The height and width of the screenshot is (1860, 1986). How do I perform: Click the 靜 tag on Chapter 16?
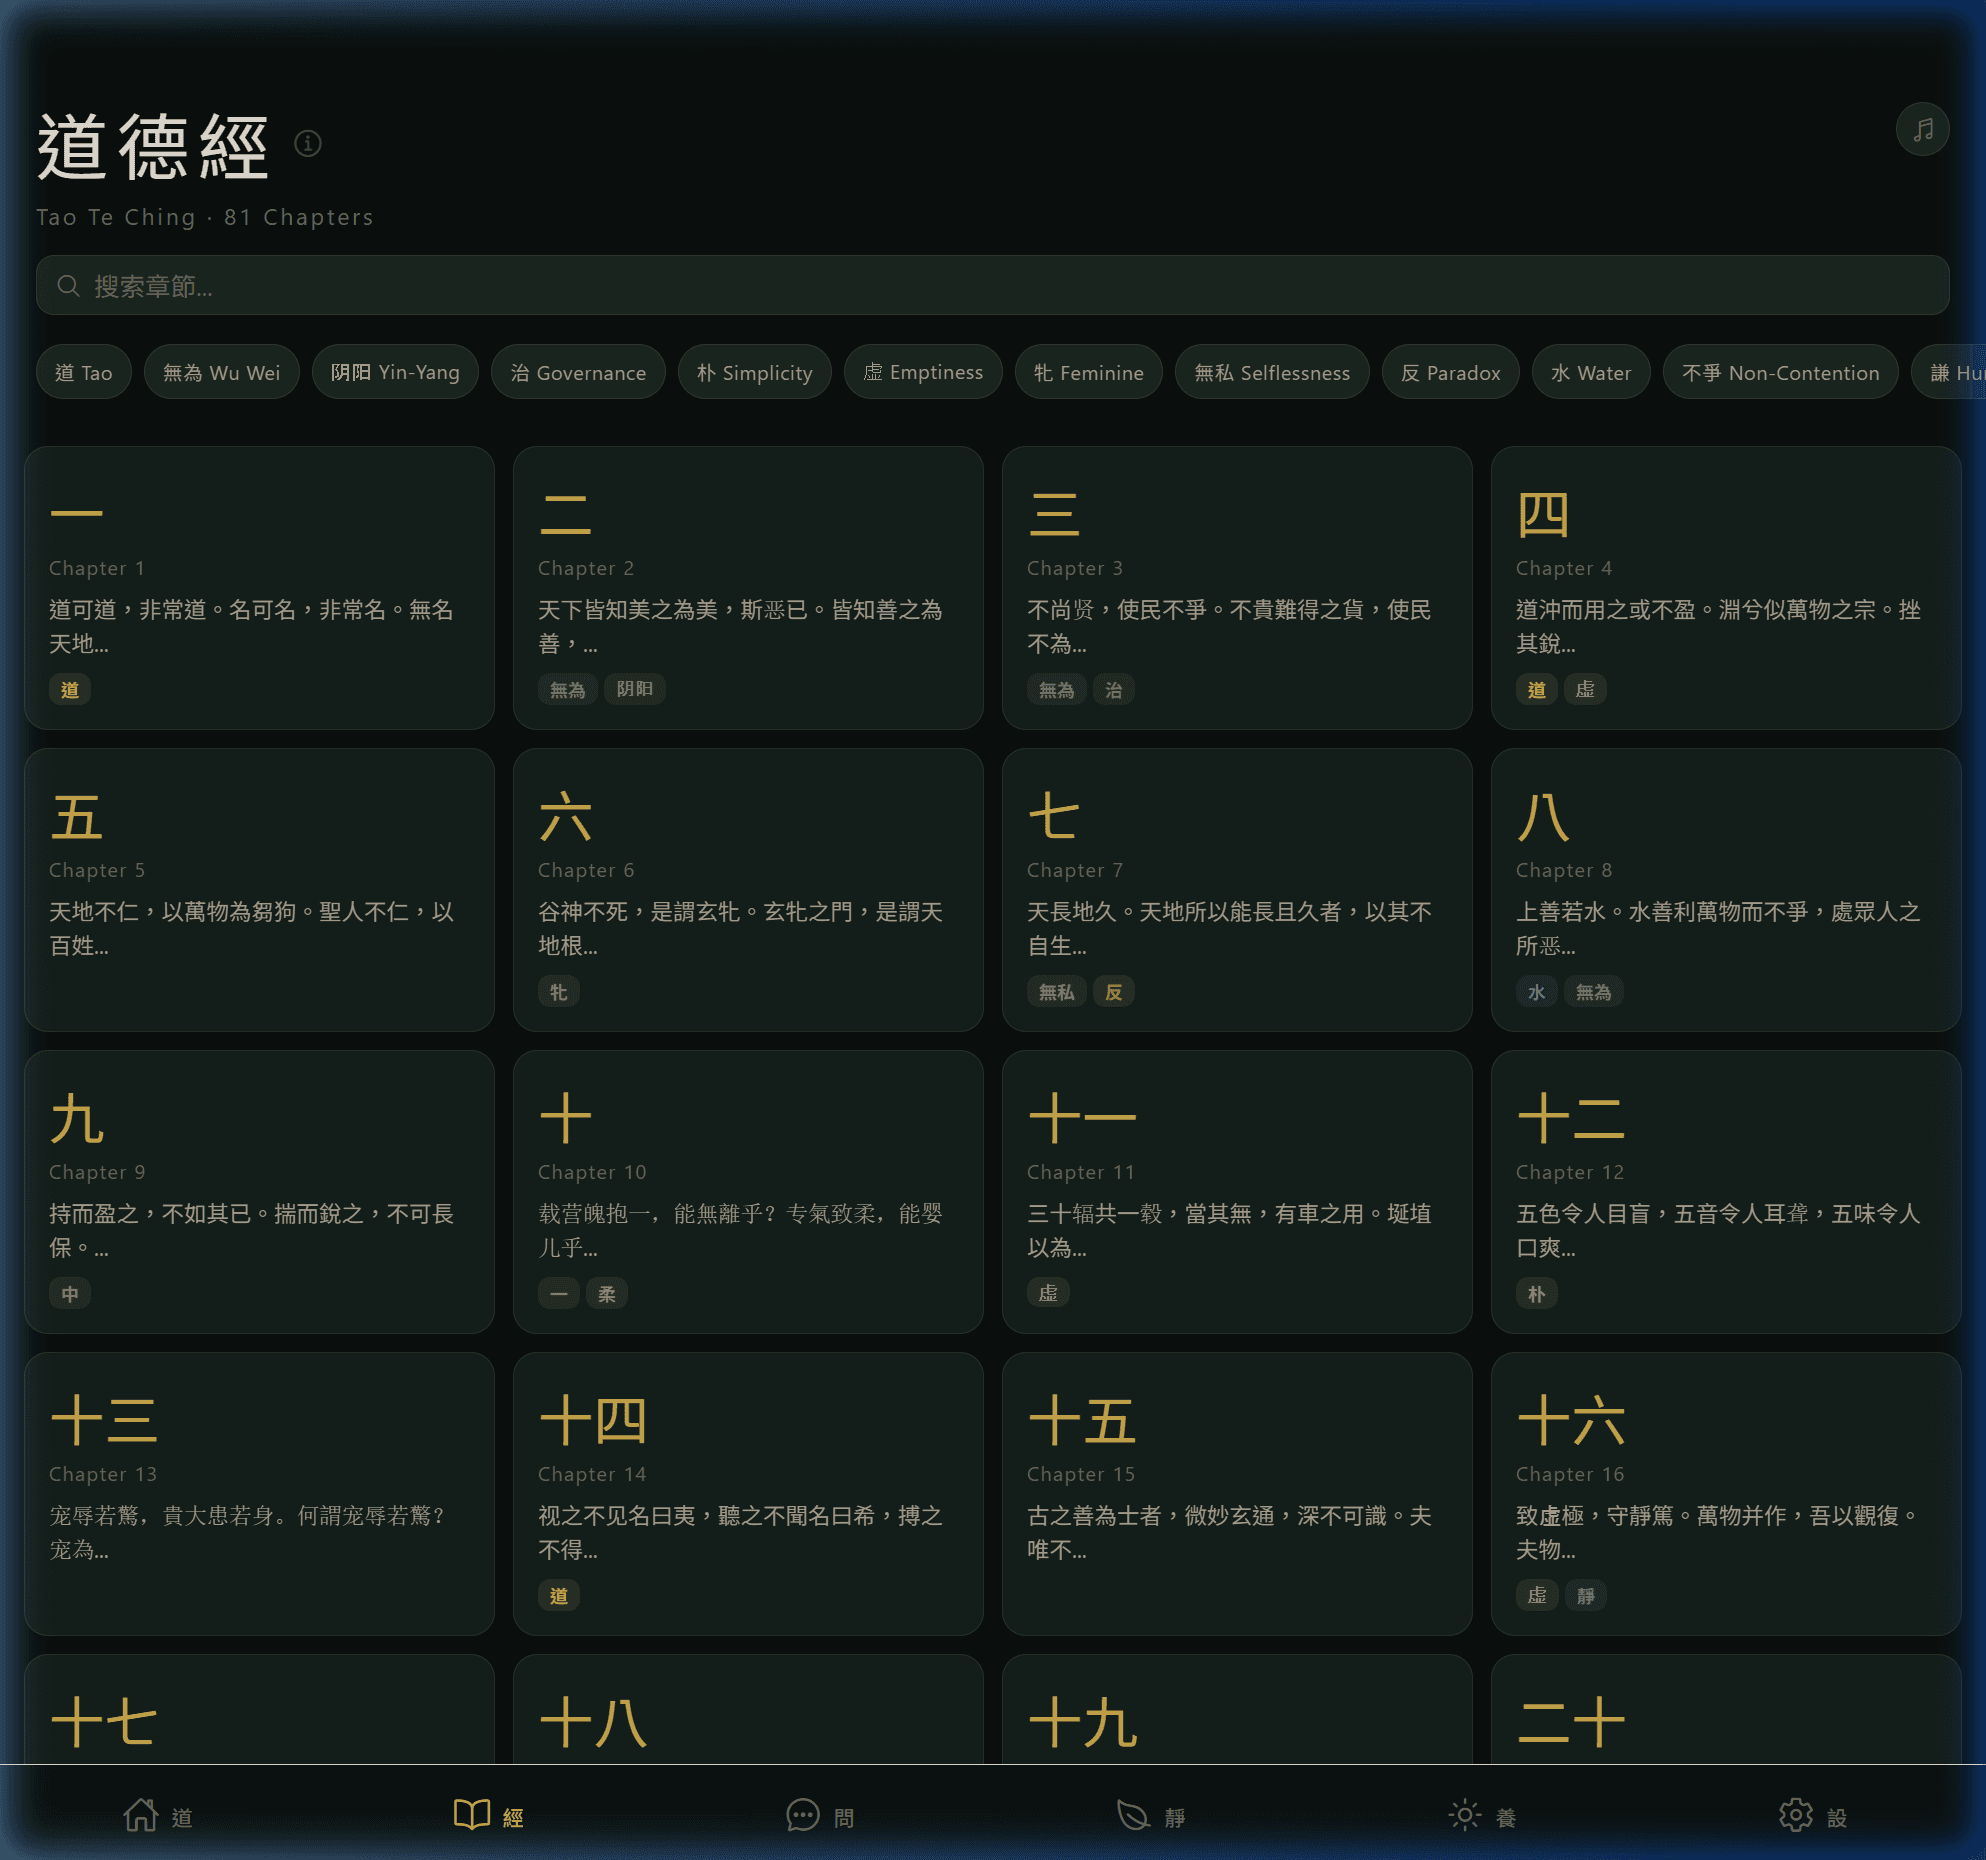1586,1596
